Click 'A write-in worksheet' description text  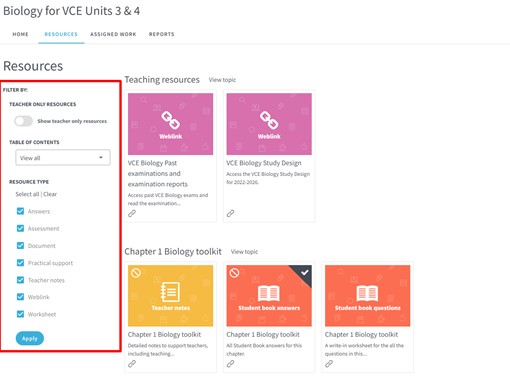point(364,349)
